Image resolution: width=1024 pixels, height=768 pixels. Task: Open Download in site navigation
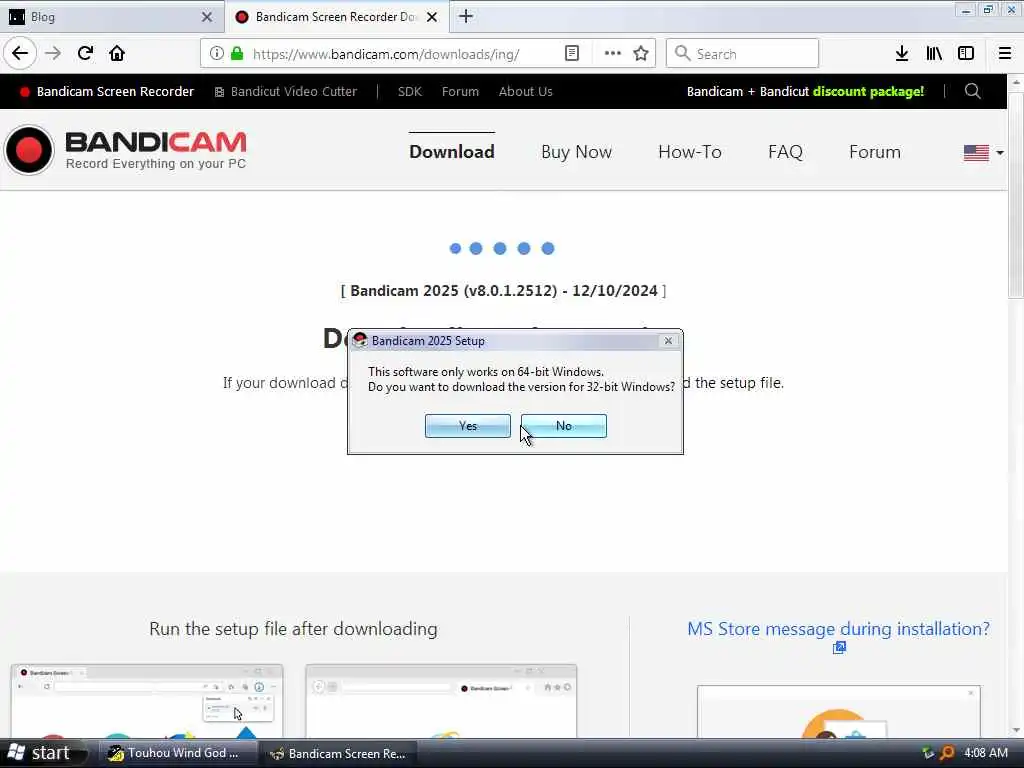(452, 152)
